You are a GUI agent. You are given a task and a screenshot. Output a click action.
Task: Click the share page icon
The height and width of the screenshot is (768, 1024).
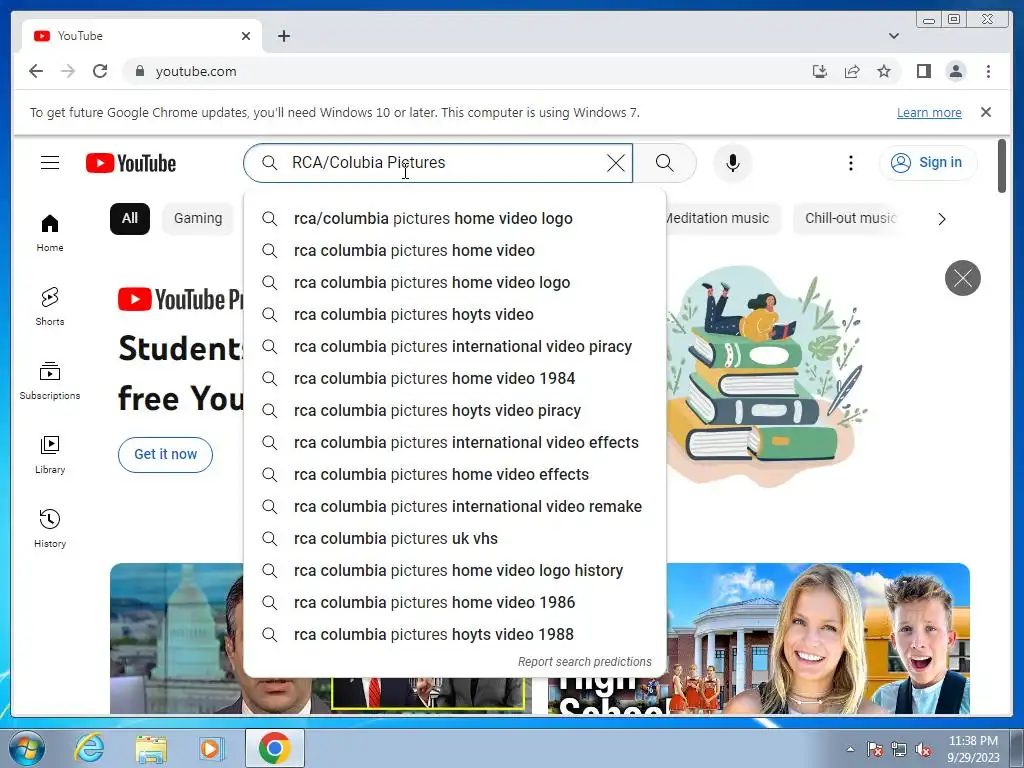pyautogui.click(x=852, y=71)
